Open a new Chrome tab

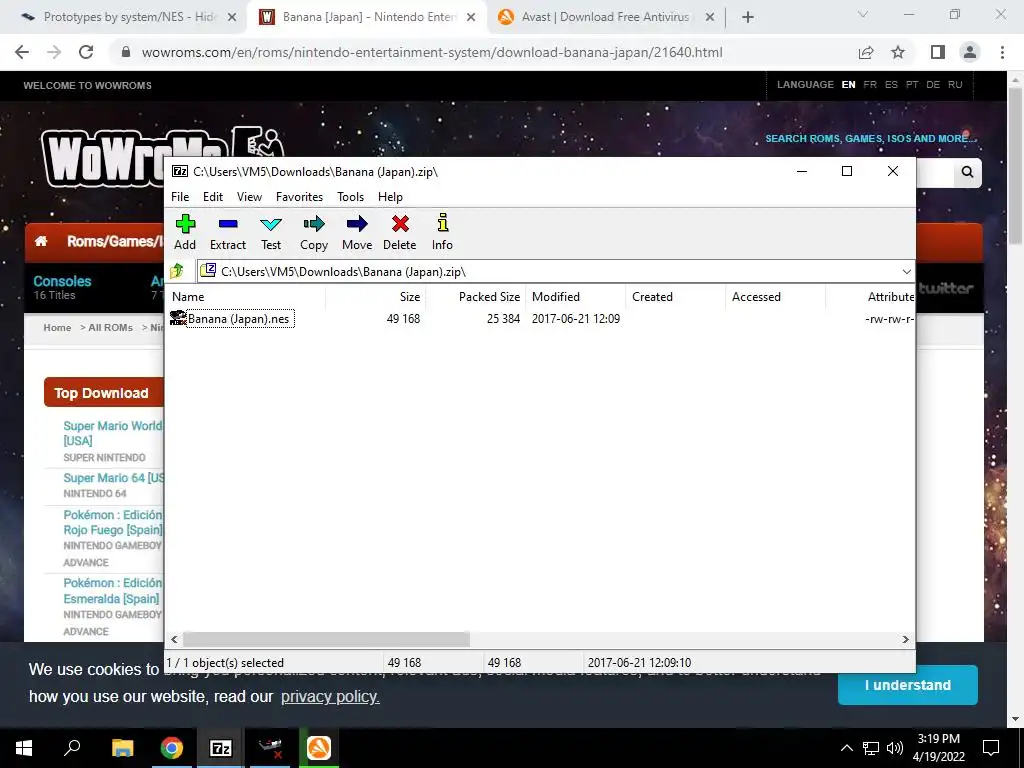[748, 18]
